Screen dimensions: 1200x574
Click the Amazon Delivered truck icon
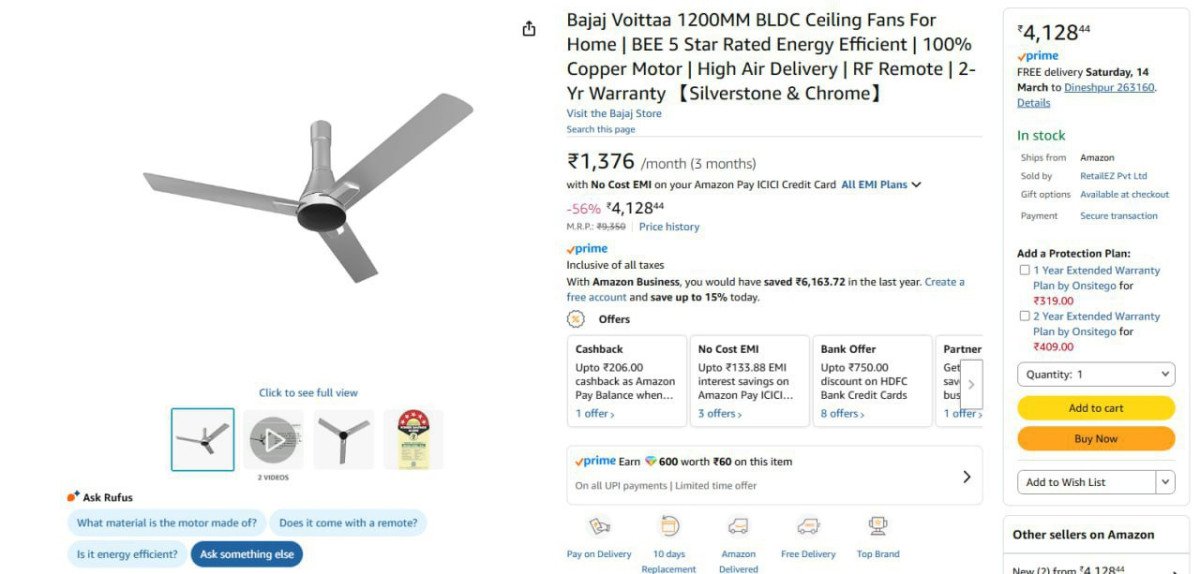click(x=738, y=526)
